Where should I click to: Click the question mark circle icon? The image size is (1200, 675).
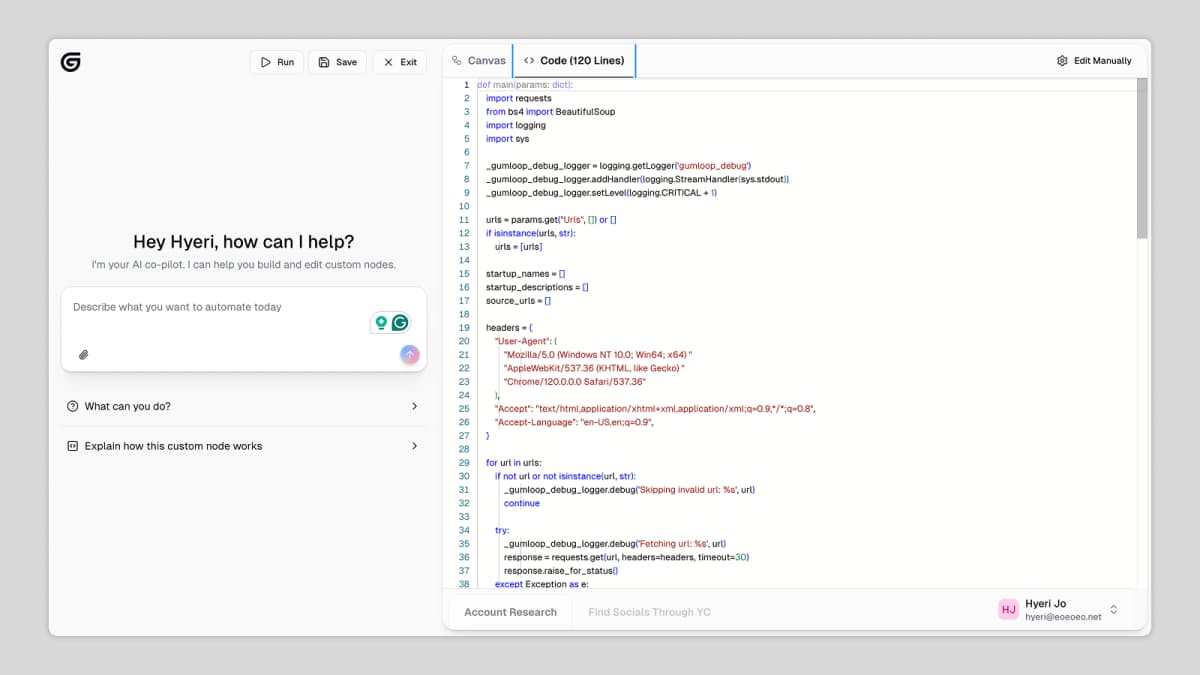pos(72,406)
